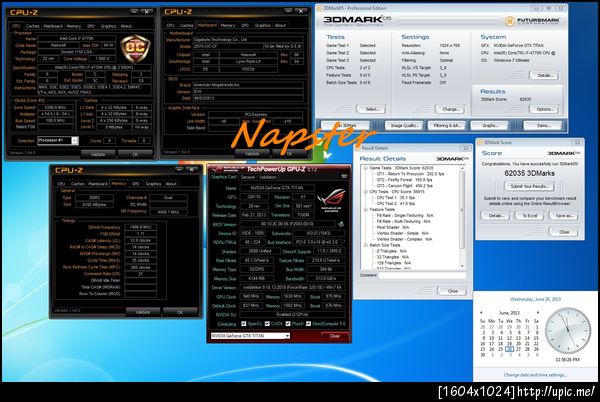Open Graphics tab in CPU-Z Memory window

point(153,184)
